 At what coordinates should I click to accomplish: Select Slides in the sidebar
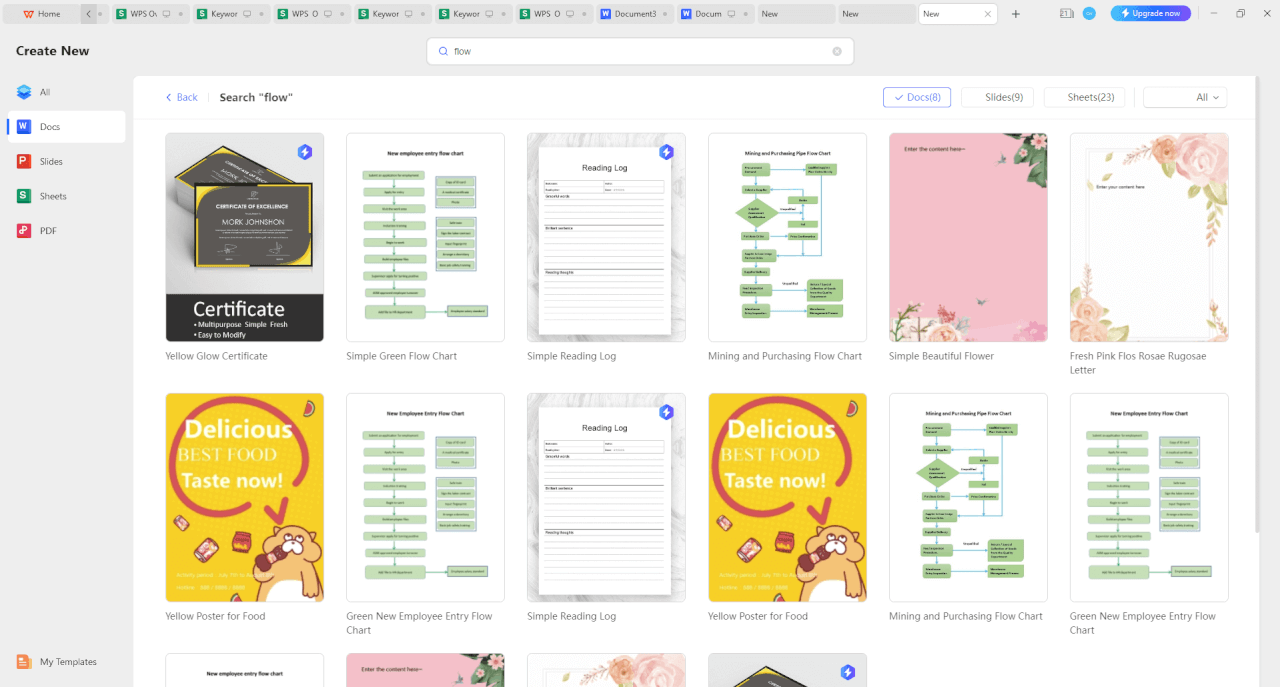66,161
